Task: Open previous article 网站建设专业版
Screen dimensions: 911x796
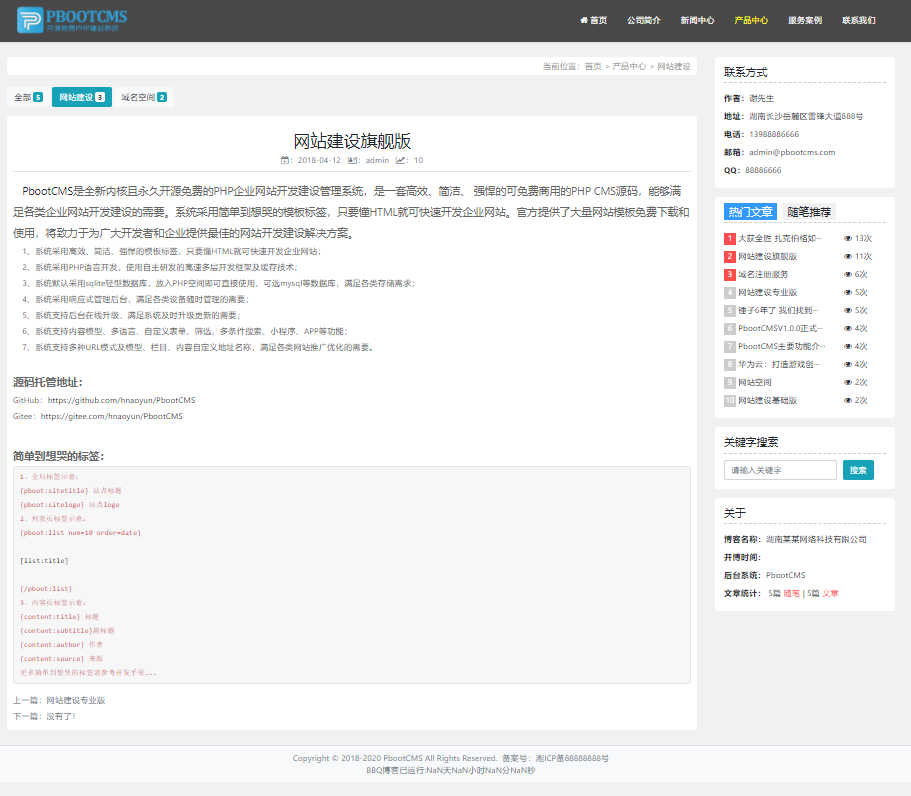Action: coord(76,700)
